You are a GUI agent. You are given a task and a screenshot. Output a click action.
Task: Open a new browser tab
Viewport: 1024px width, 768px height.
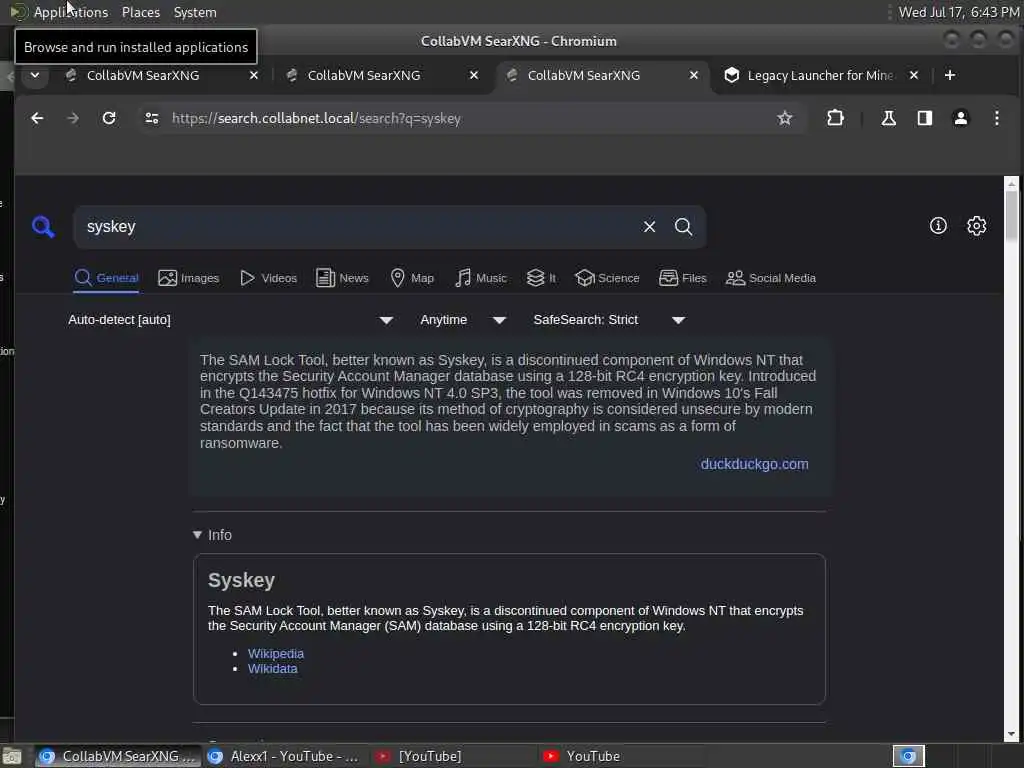[950, 75]
